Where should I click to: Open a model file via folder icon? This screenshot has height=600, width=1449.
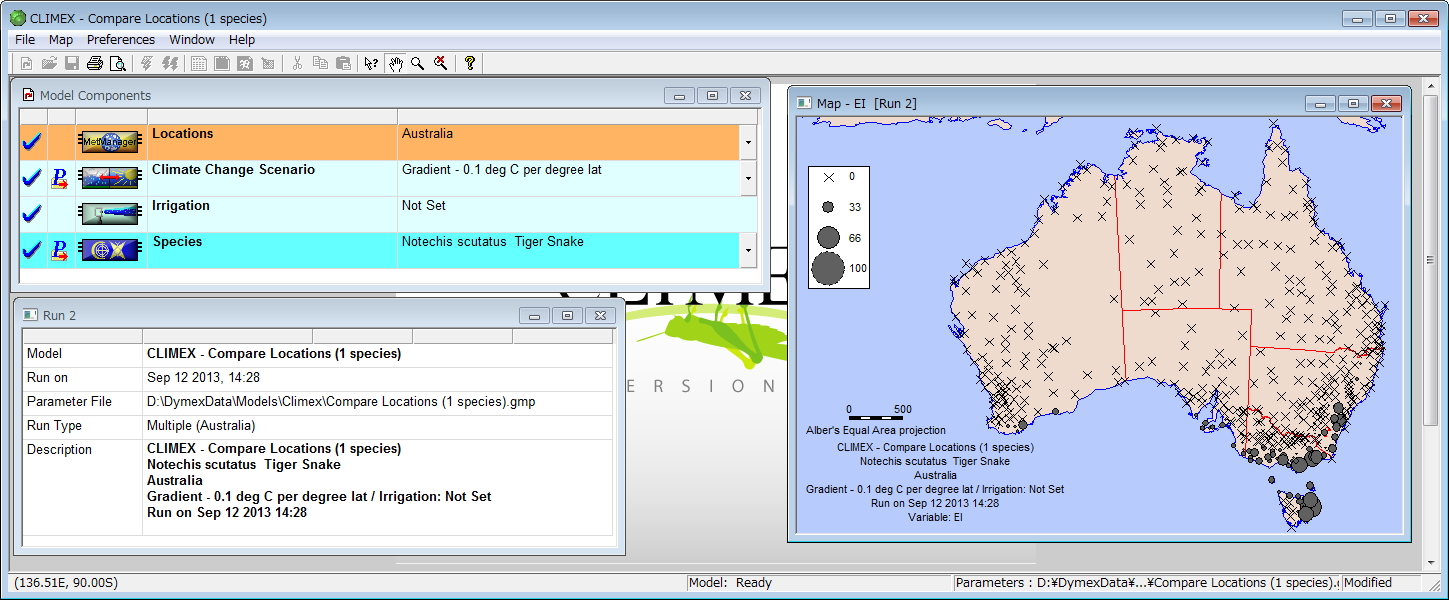click(x=49, y=63)
